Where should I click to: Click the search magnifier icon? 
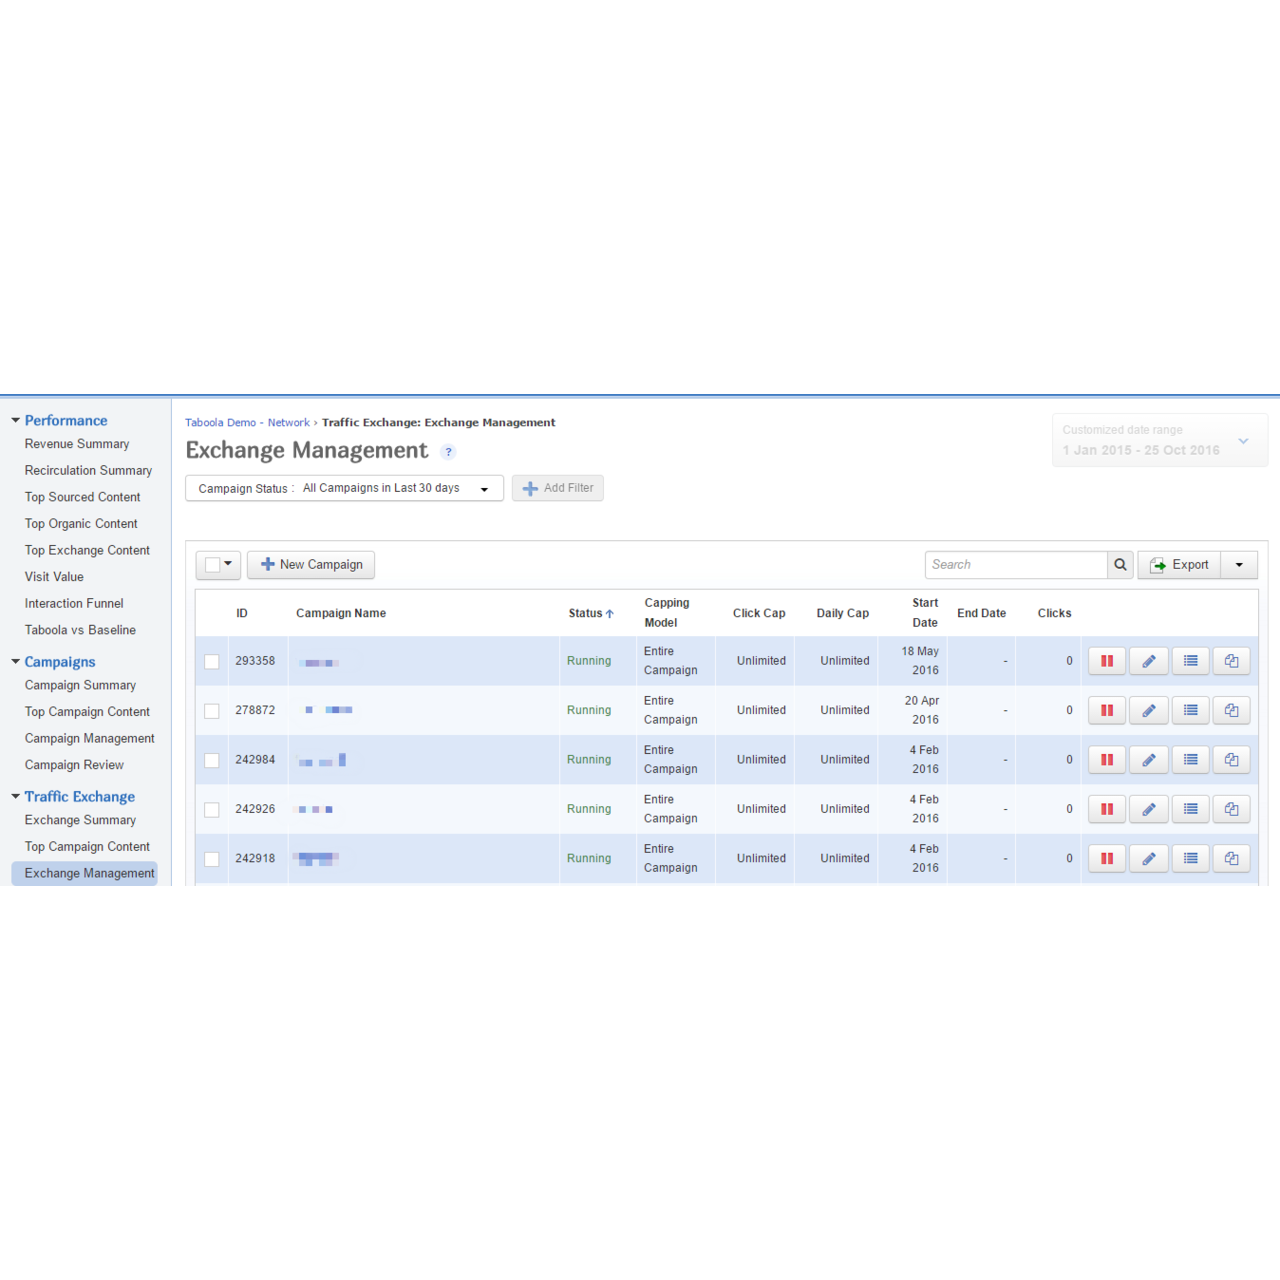tap(1120, 564)
